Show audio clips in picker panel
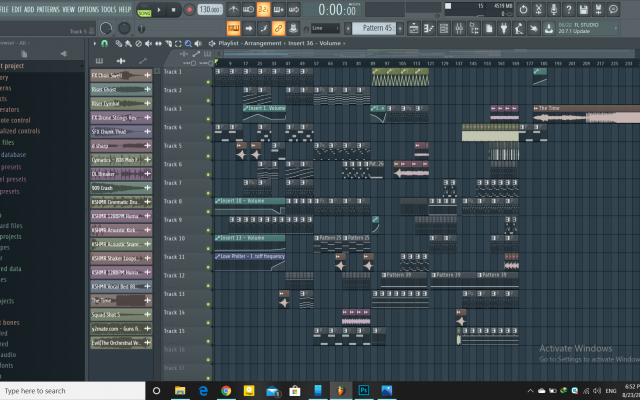The height and width of the screenshot is (400, 640). click(x=121, y=61)
